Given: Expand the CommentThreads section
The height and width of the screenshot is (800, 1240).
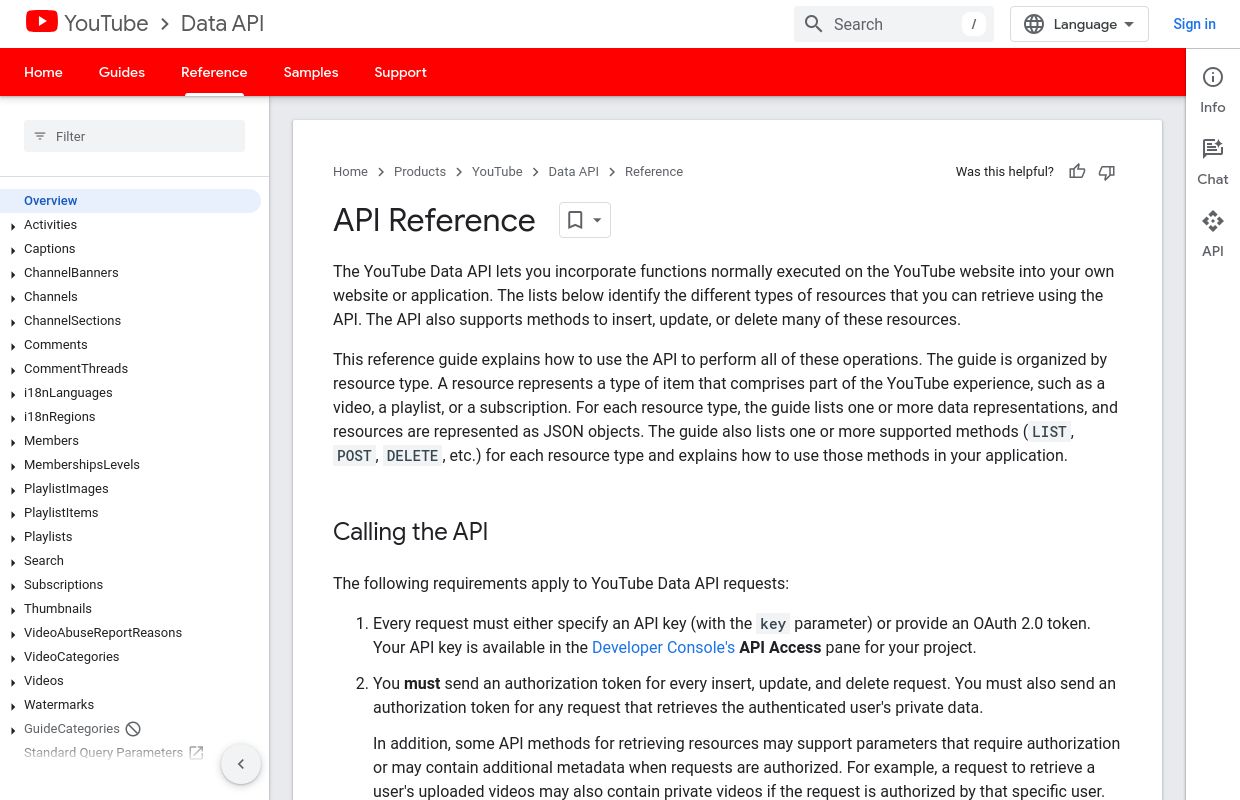Looking at the screenshot, I should click(13, 370).
